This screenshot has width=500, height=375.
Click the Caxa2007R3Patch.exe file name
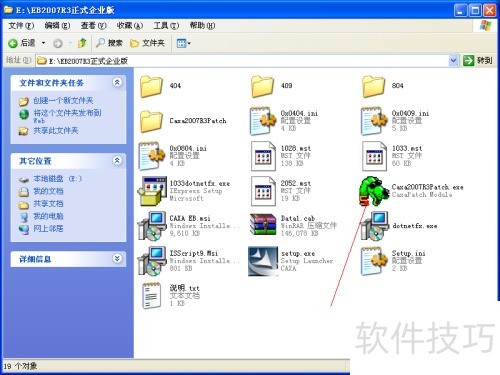[x=427, y=187]
